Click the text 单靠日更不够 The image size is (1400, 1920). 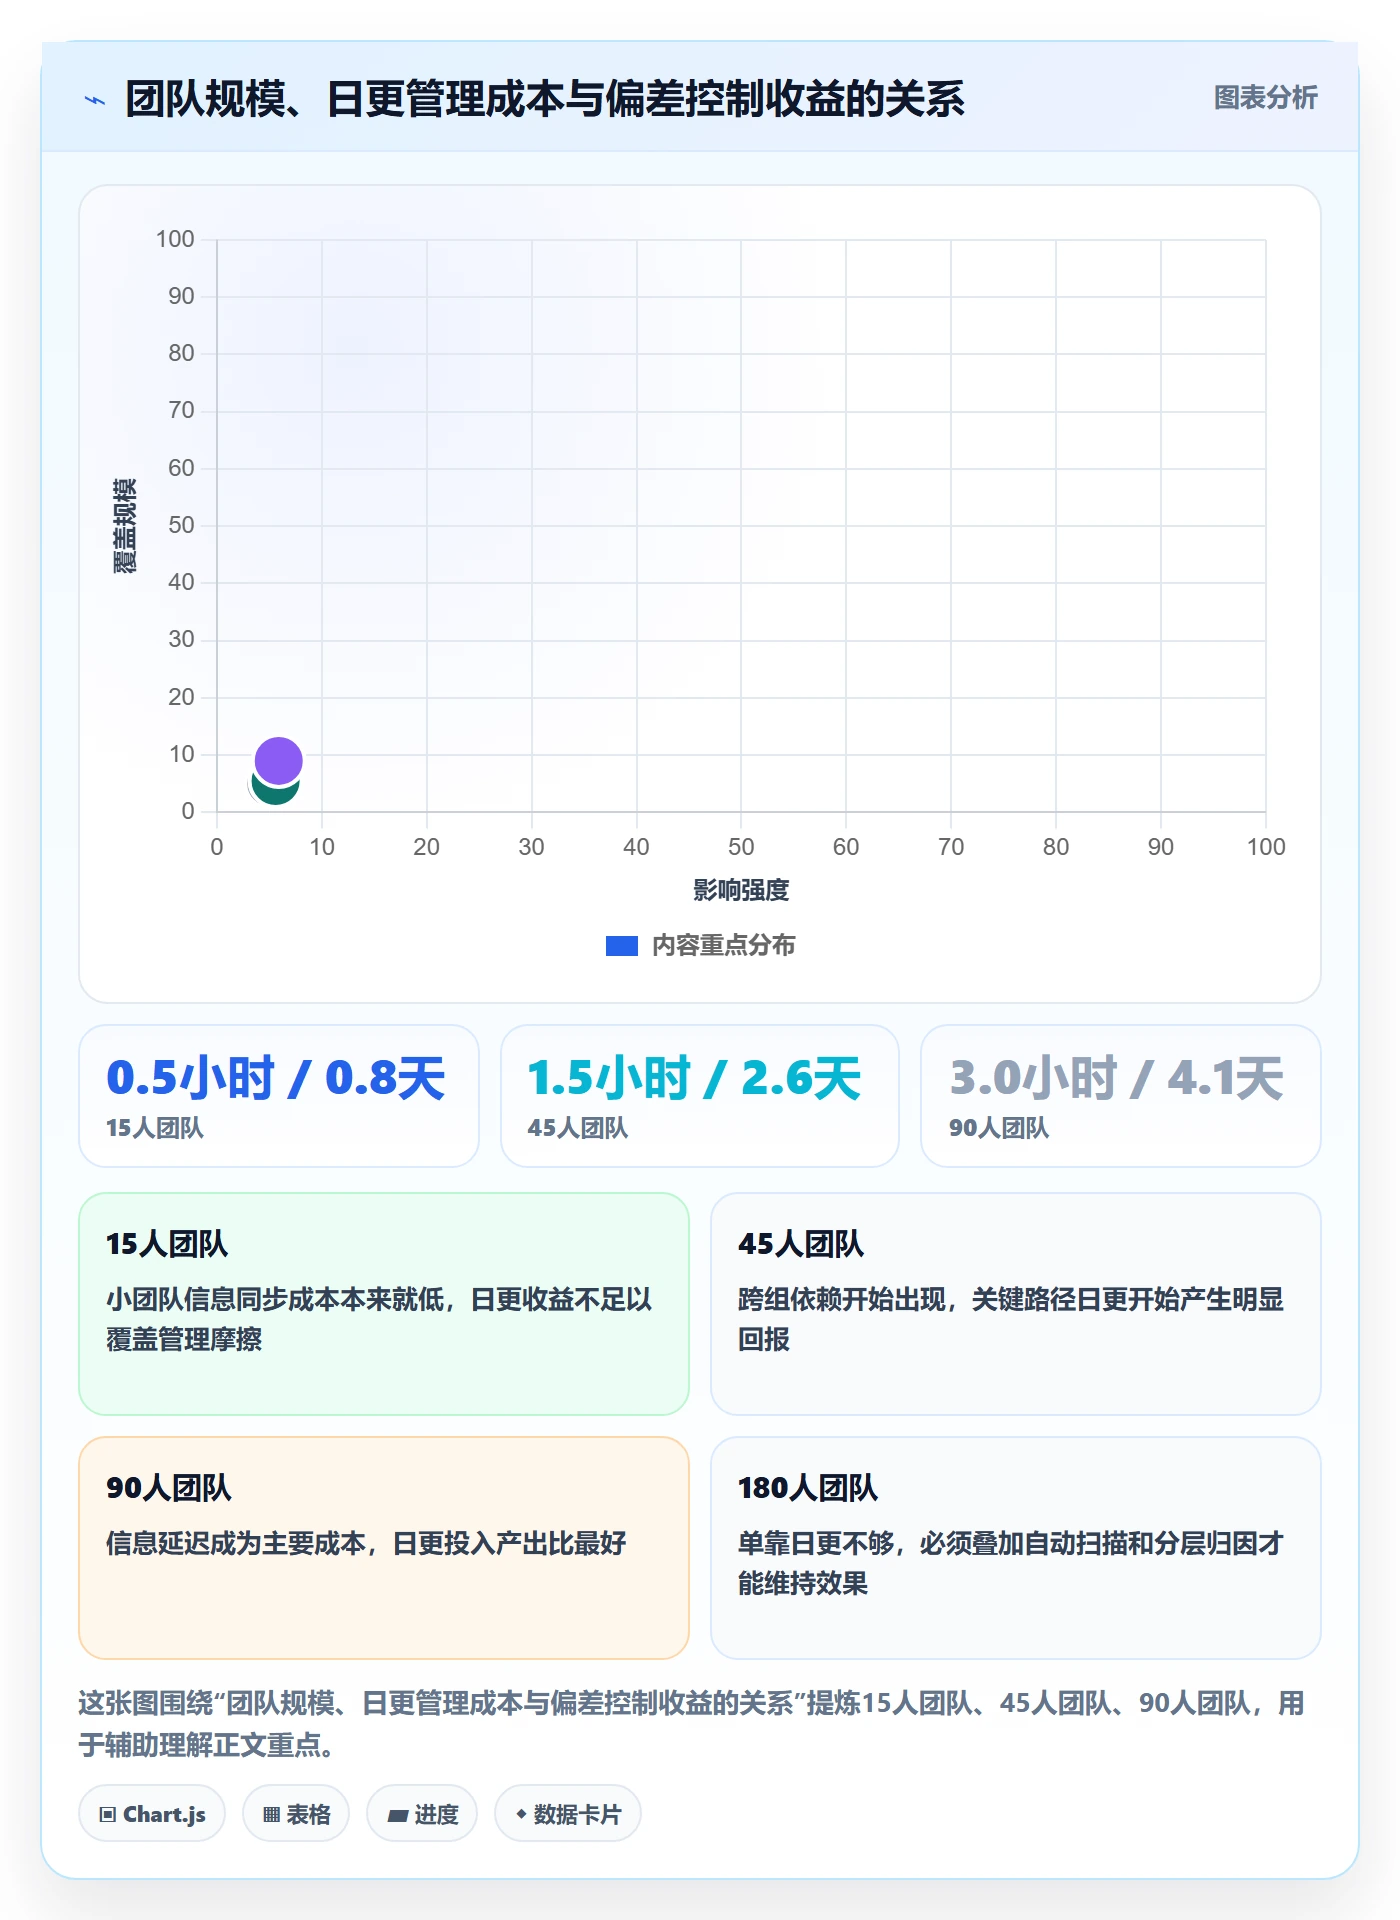click(x=816, y=1543)
